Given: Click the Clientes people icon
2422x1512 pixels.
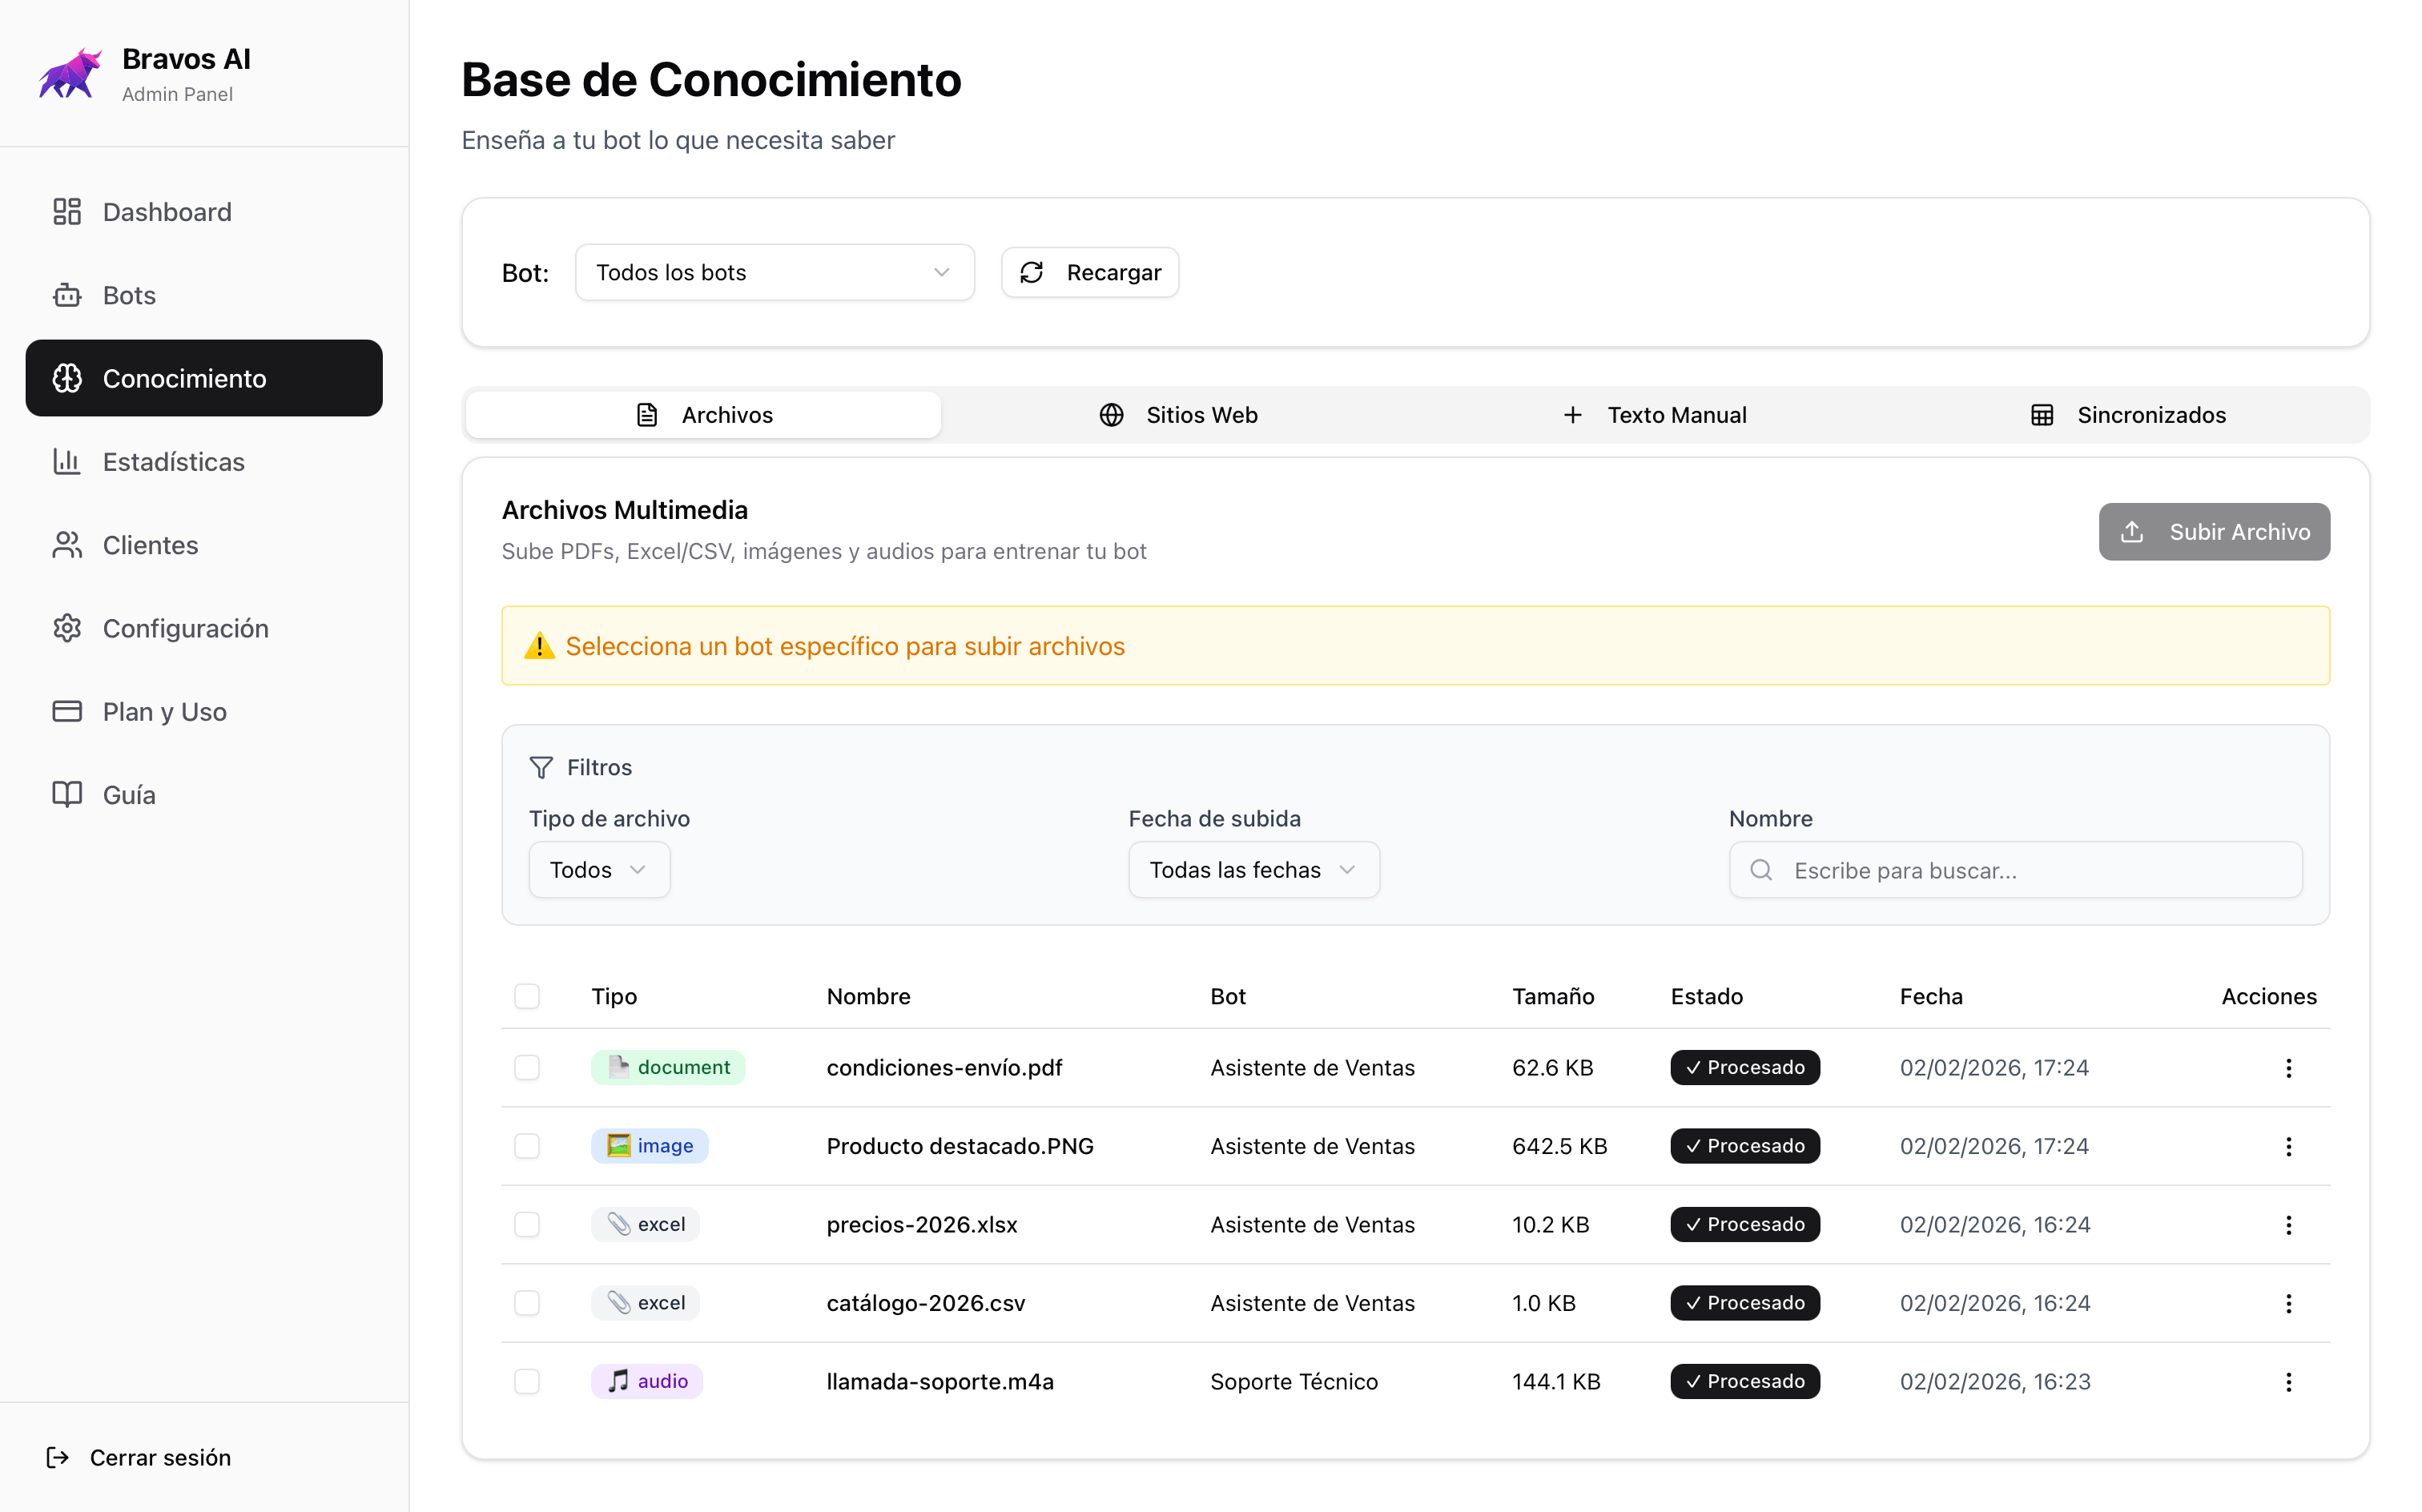Looking at the screenshot, I should tap(67, 545).
